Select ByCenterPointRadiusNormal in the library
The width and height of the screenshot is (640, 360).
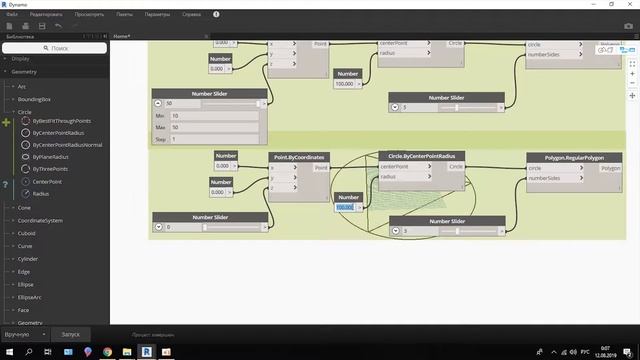[67, 145]
